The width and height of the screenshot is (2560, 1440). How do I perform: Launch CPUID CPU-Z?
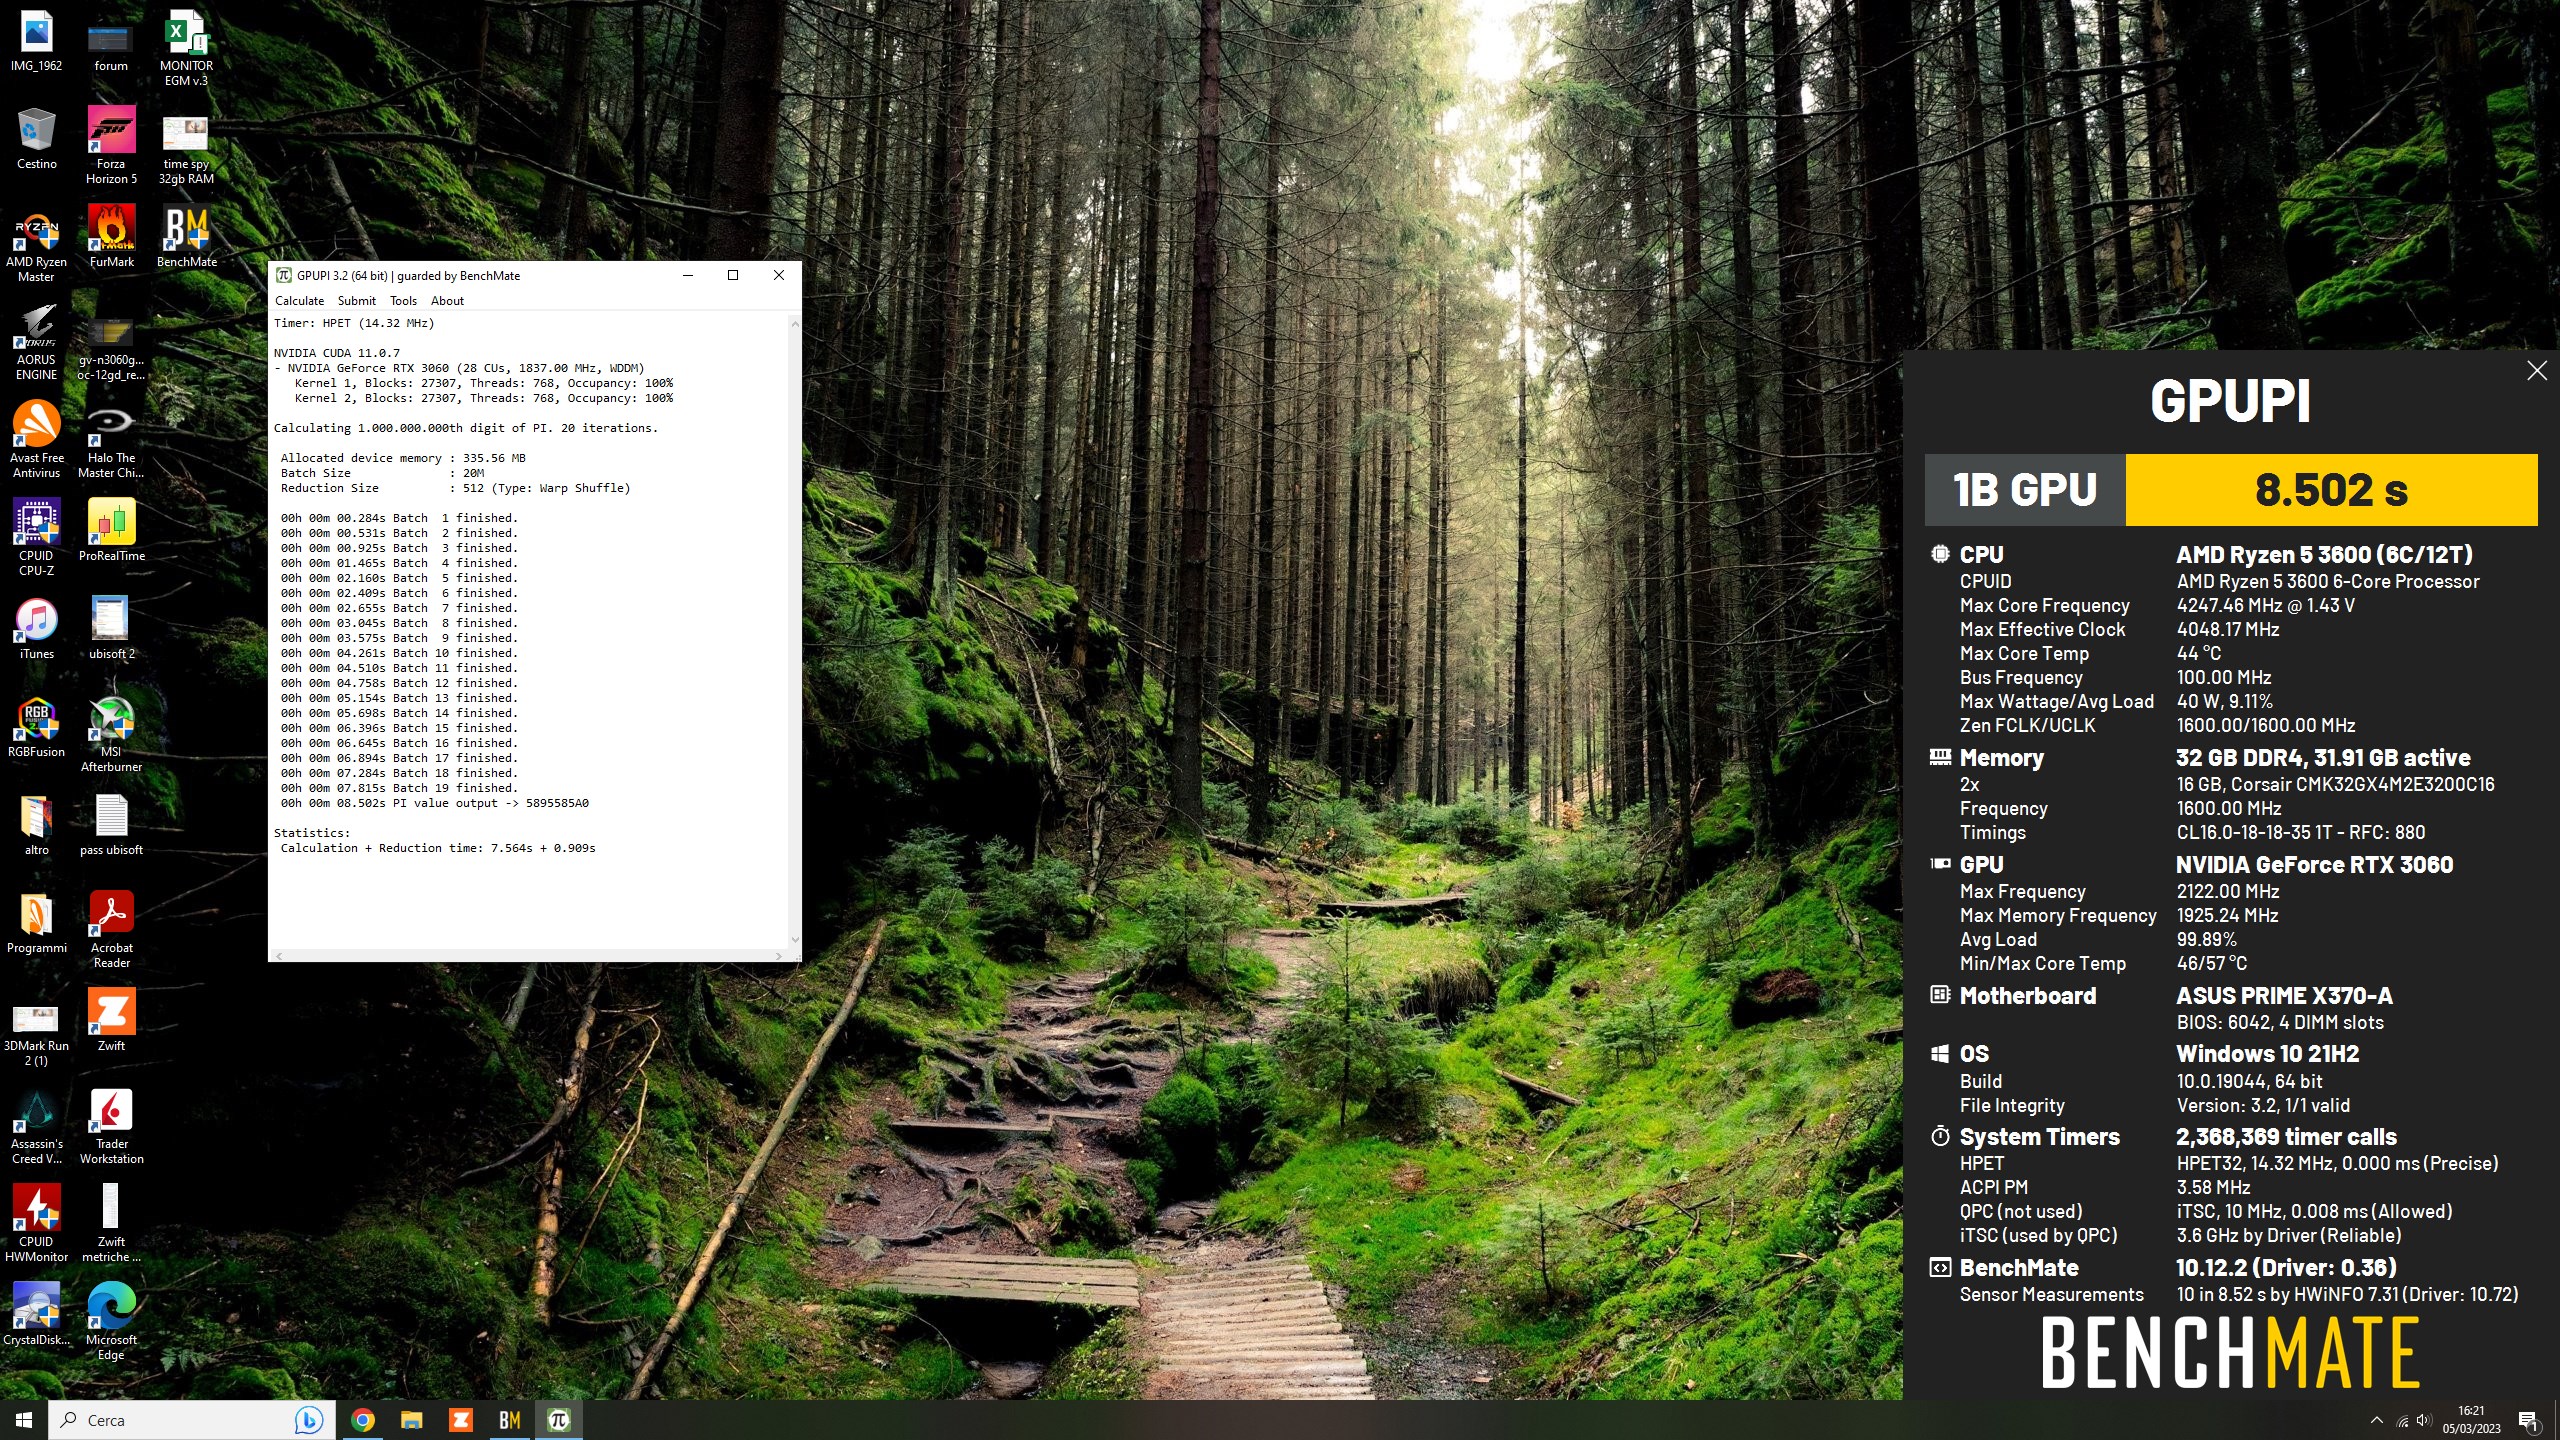(36, 538)
